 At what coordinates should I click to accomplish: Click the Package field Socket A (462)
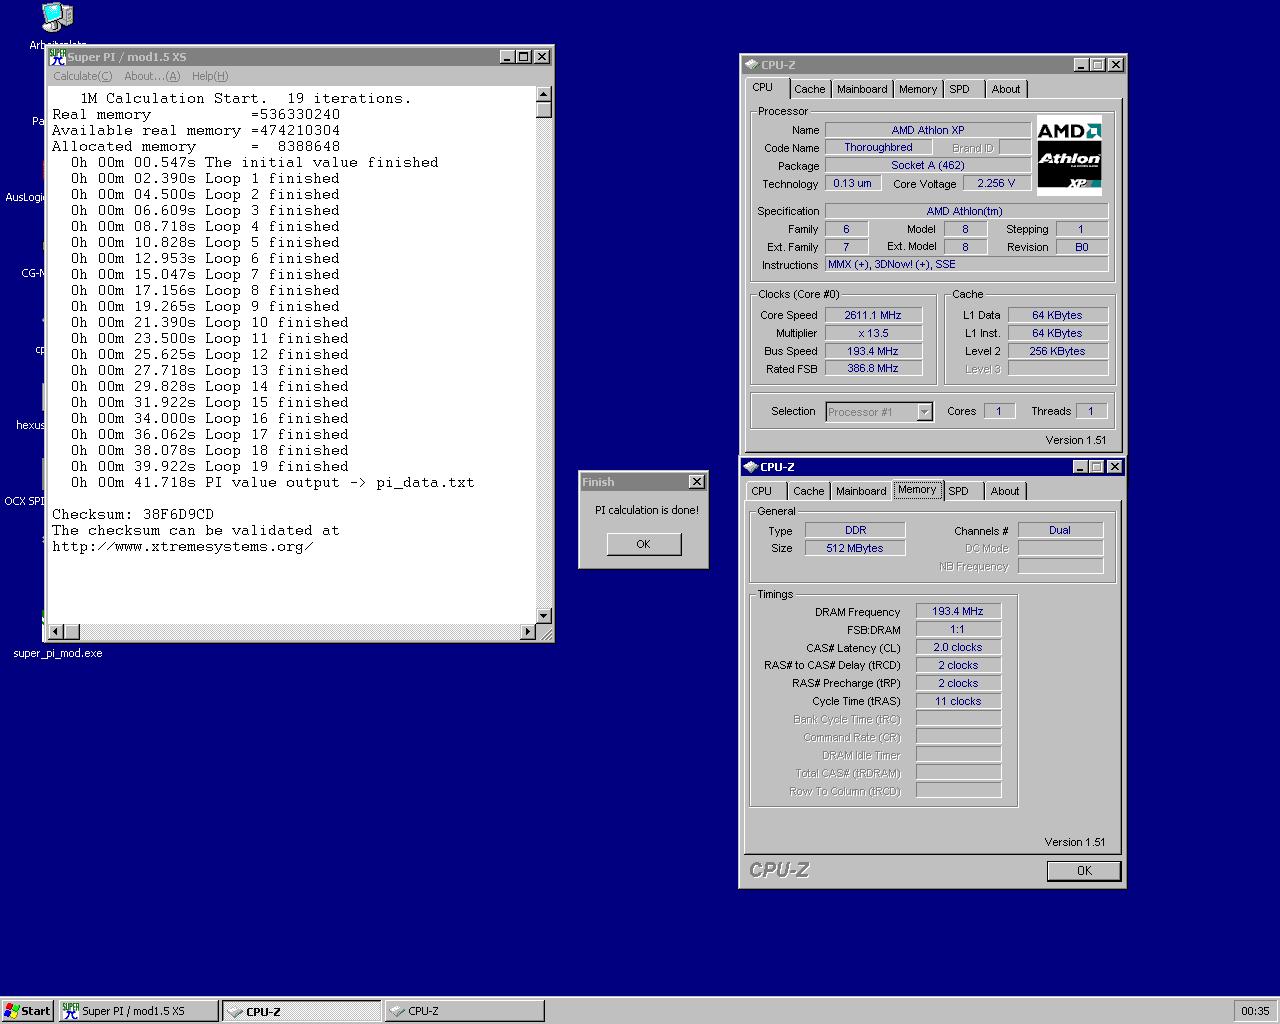(928, 165)
